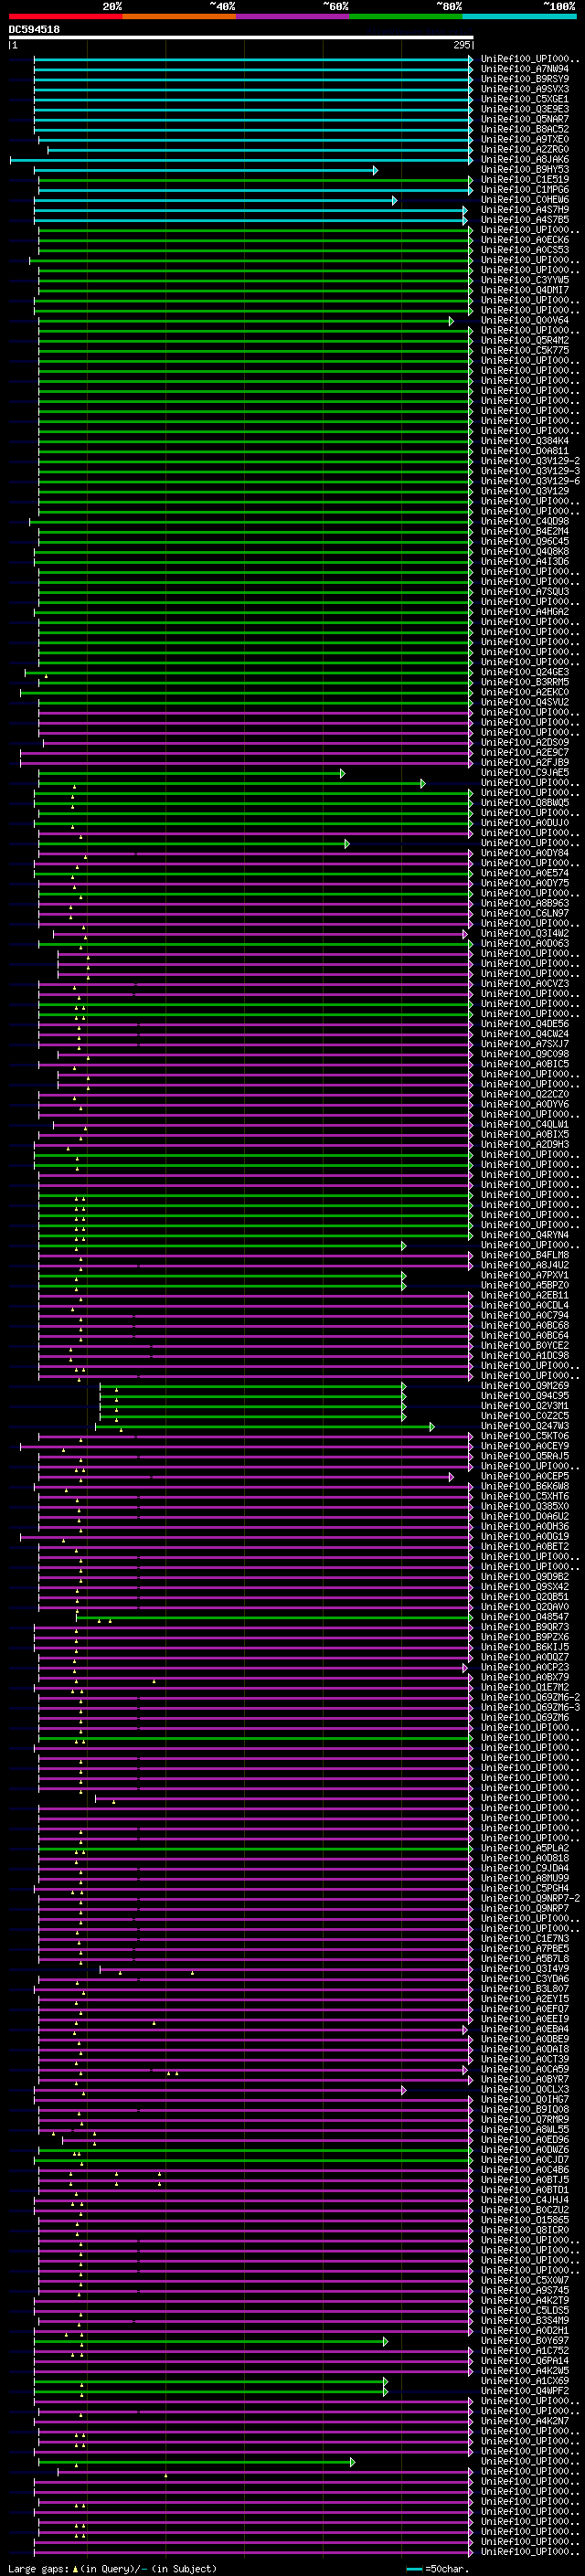
Task: Select hit UniRef100_Q96C45
Action: [x=525, y=542]
